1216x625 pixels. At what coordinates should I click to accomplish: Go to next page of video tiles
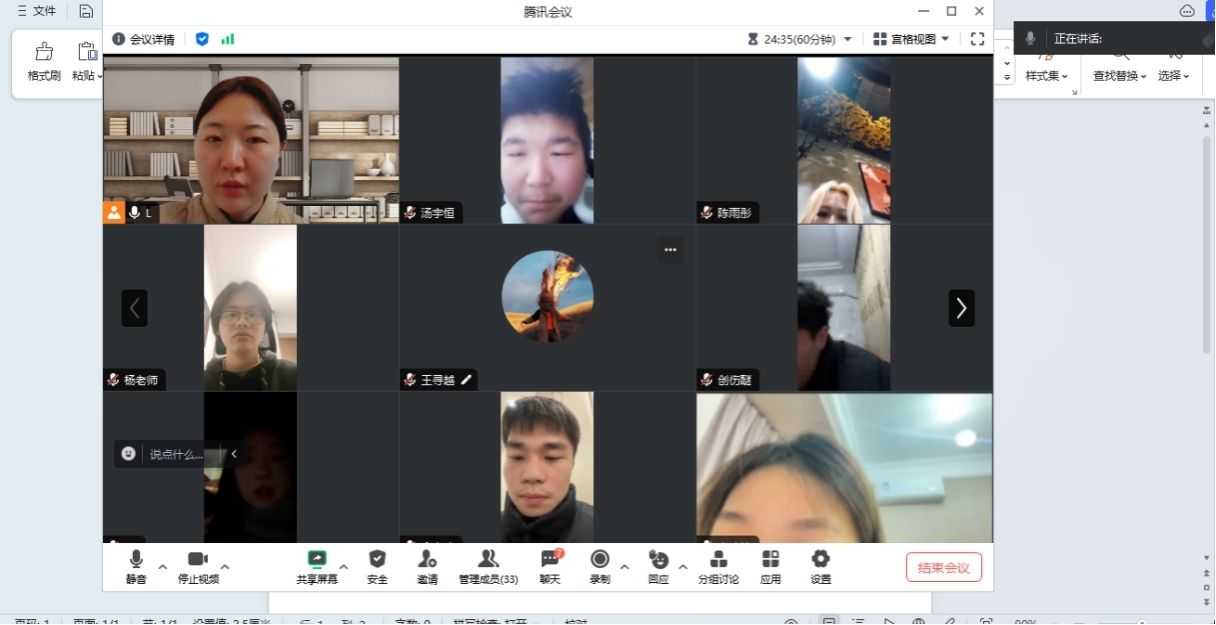point(961,308)
